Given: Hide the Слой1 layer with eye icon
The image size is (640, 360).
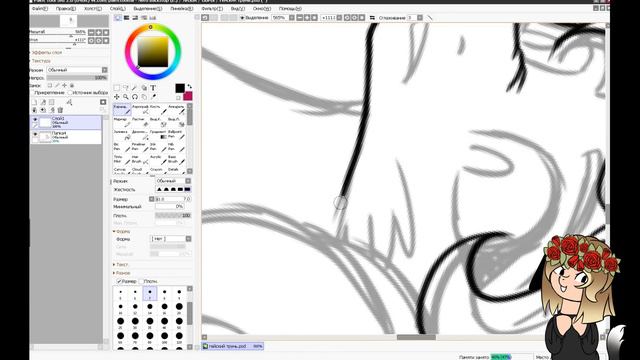Looking at the screenshot, I should 35,120.
